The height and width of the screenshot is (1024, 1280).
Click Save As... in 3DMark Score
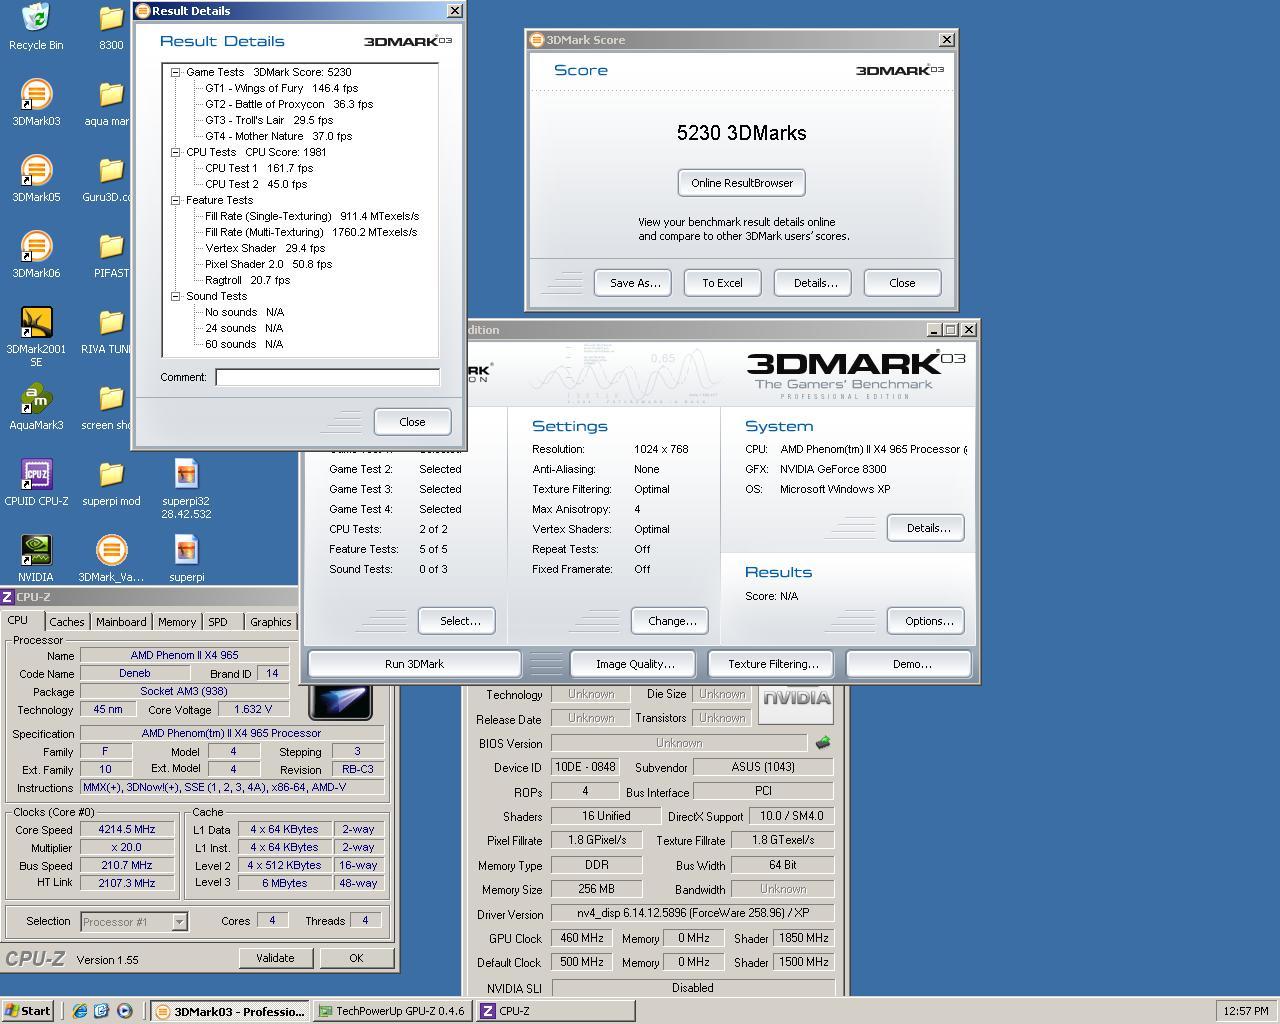635,283
